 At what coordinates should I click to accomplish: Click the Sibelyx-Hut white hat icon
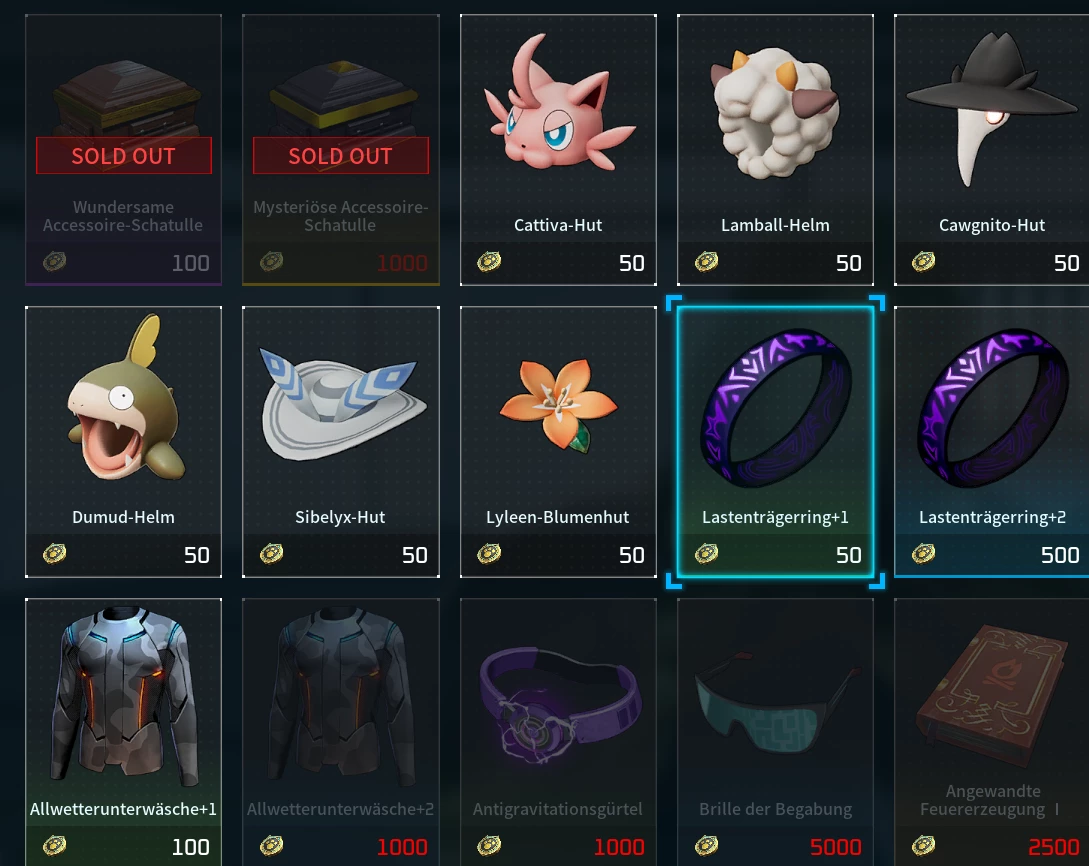pyautogui.click(x=341, y=401)
